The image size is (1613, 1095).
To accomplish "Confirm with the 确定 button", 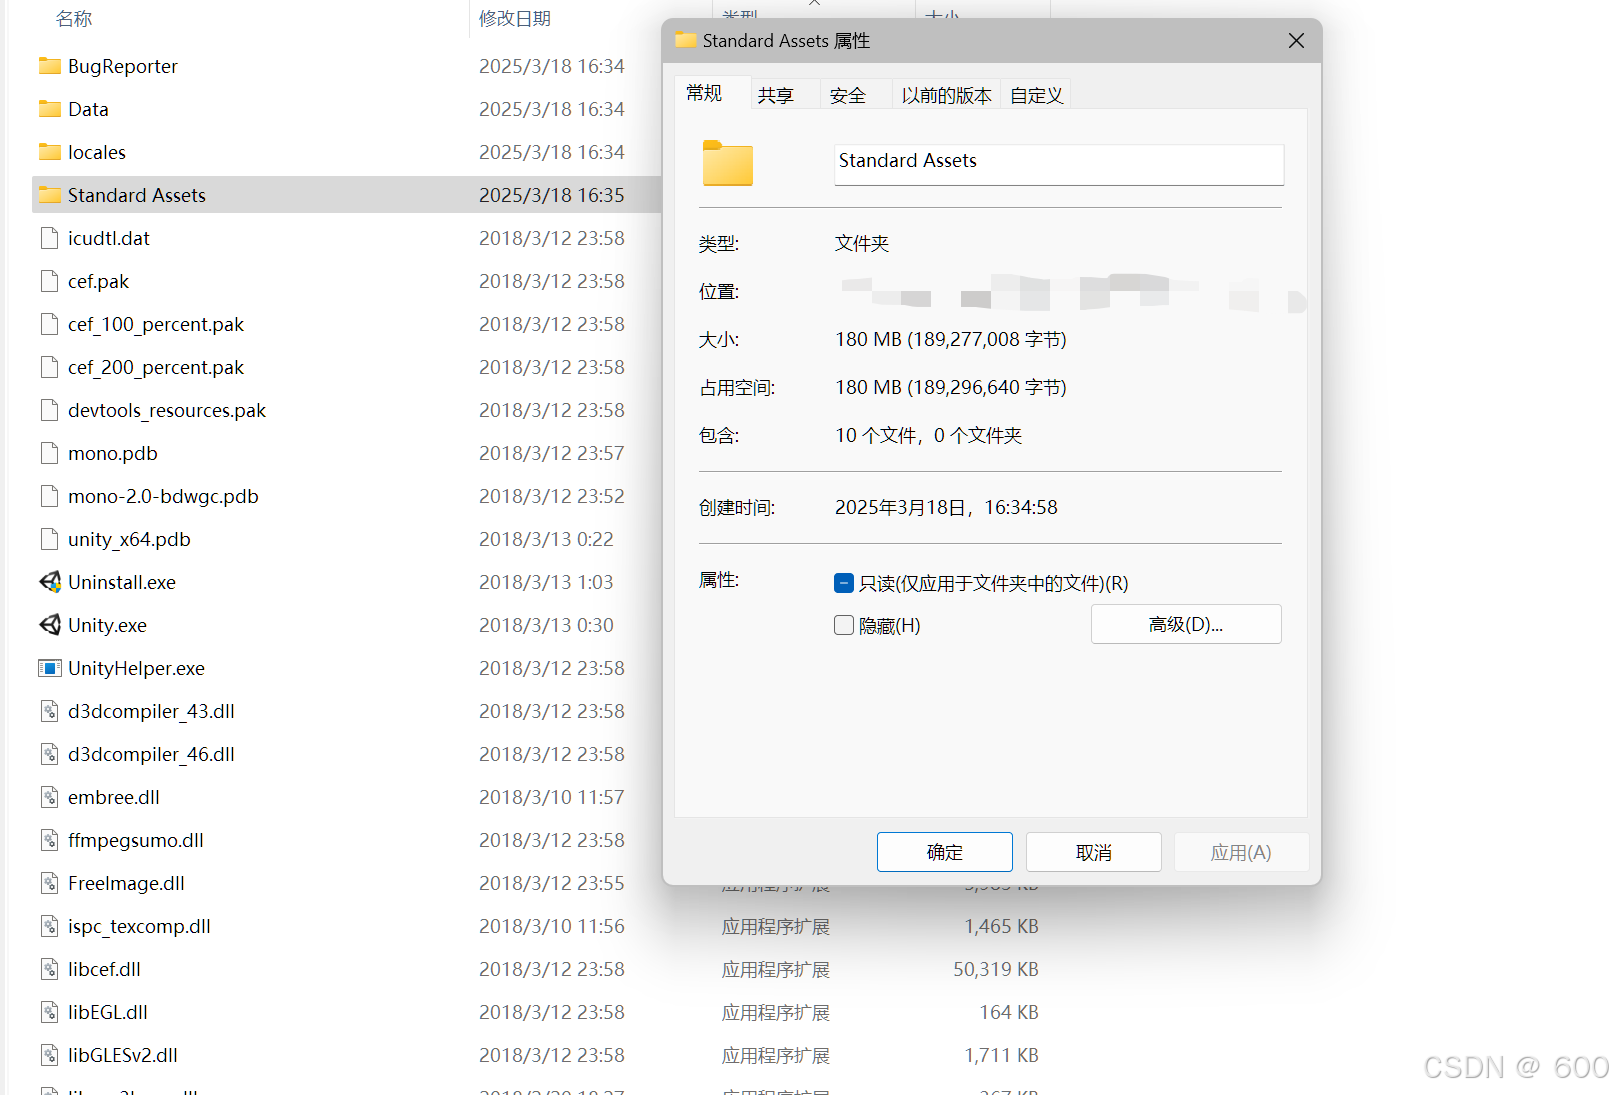I will (x=945, y=852).
